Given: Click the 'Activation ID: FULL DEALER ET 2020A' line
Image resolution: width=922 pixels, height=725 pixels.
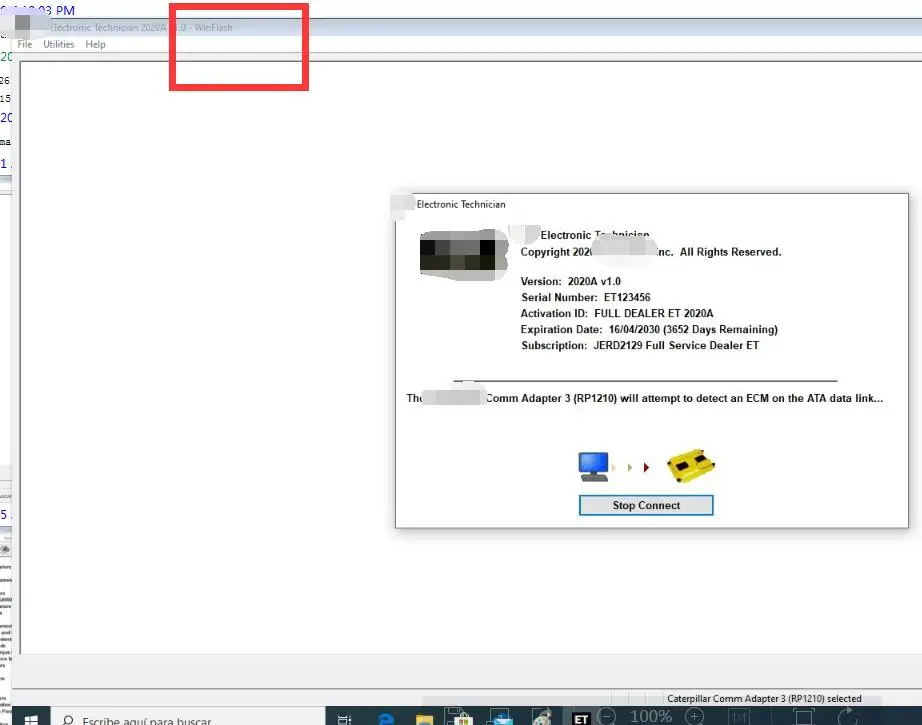Looking at the screenshot, I should [617, 313].
